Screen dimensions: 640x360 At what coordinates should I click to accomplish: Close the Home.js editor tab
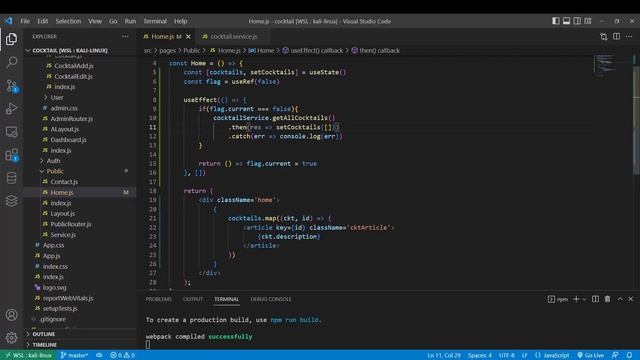tap(188, 37)
